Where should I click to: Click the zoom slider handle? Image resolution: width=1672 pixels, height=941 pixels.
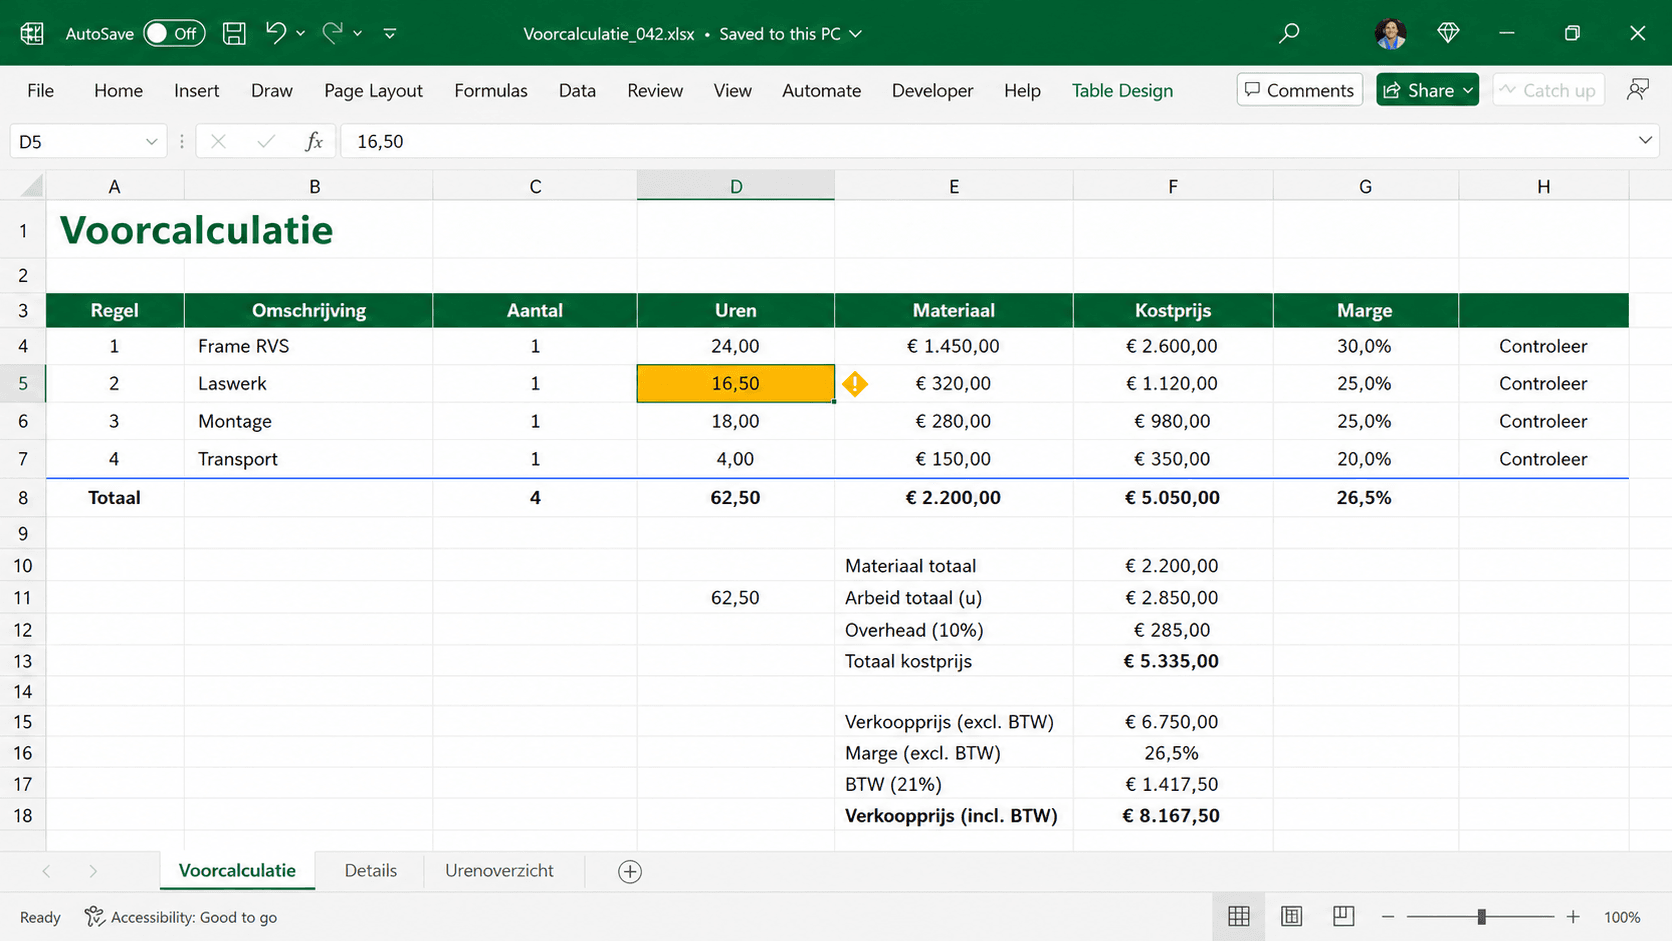(1481, 917)
